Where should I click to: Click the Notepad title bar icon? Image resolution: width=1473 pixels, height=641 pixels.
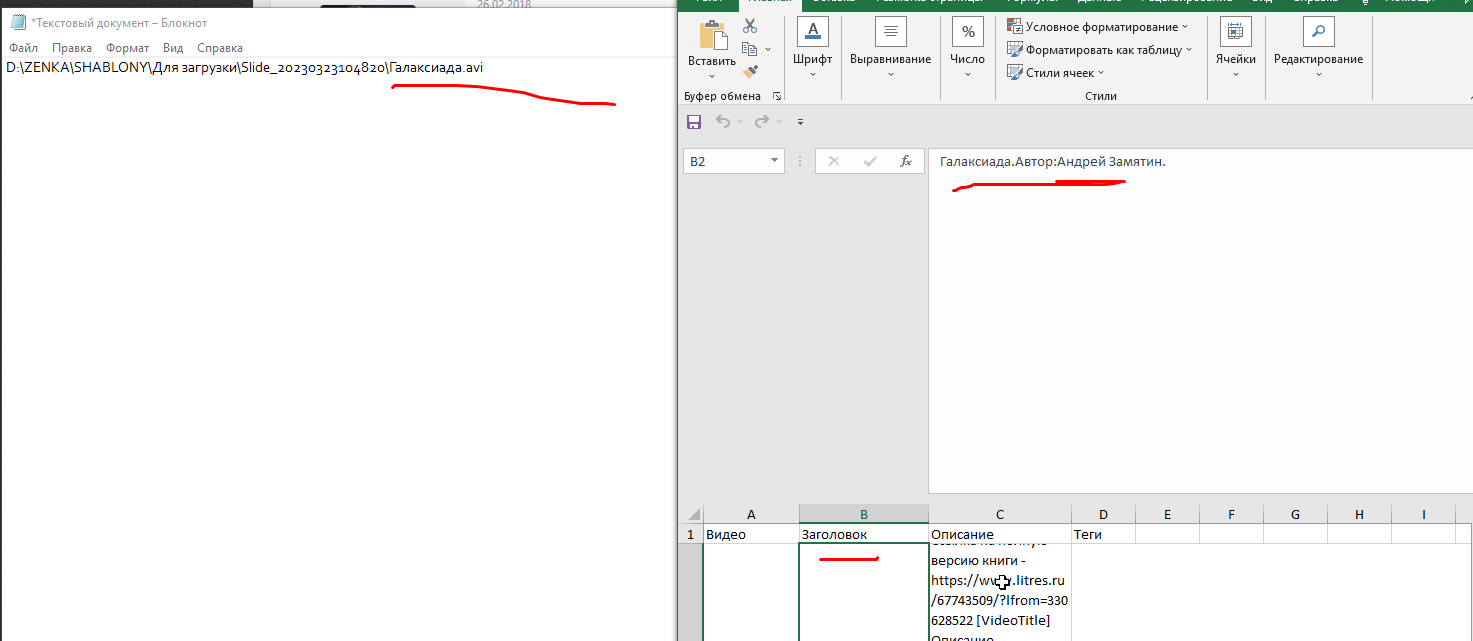pos(17,22)
